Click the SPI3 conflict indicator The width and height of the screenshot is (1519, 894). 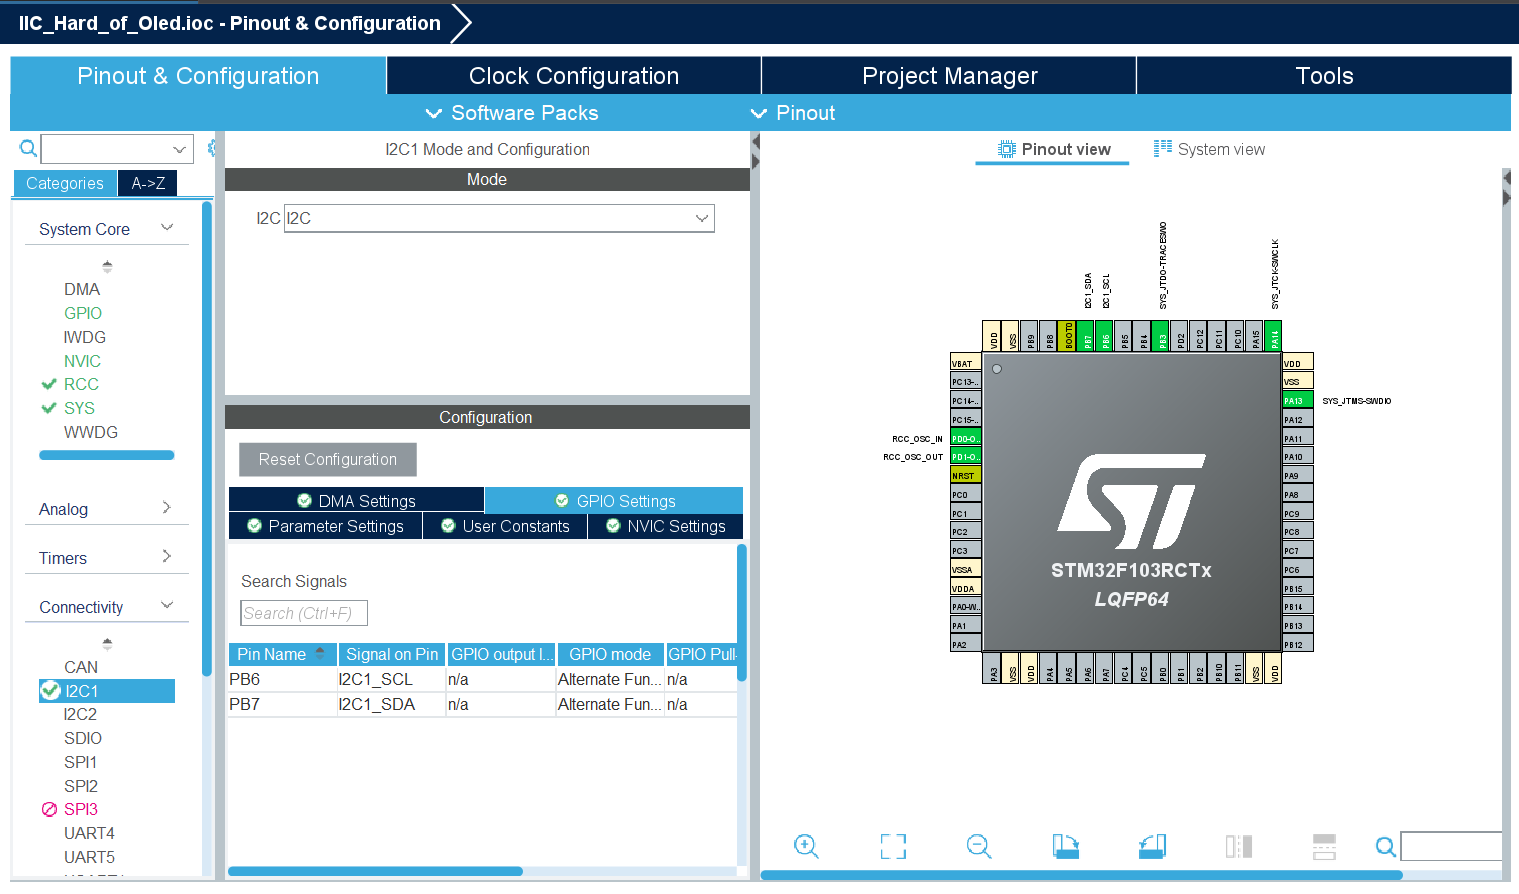tap(49, 809)
